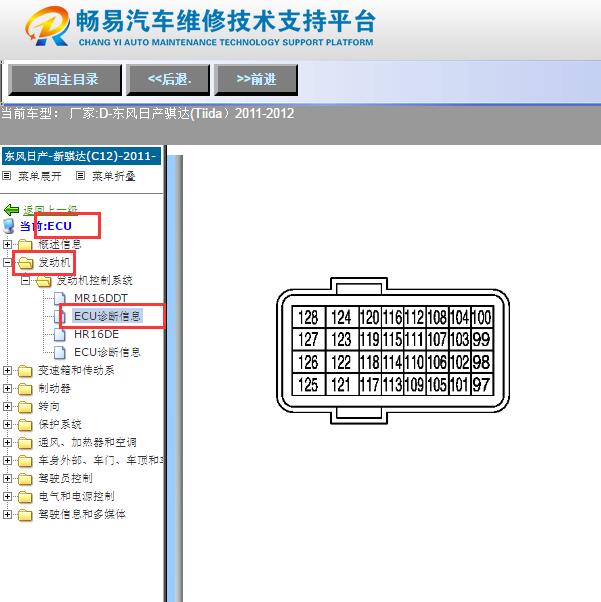Click the open 发动机 folder icon

pyautogui.click(x=26, y=263)
